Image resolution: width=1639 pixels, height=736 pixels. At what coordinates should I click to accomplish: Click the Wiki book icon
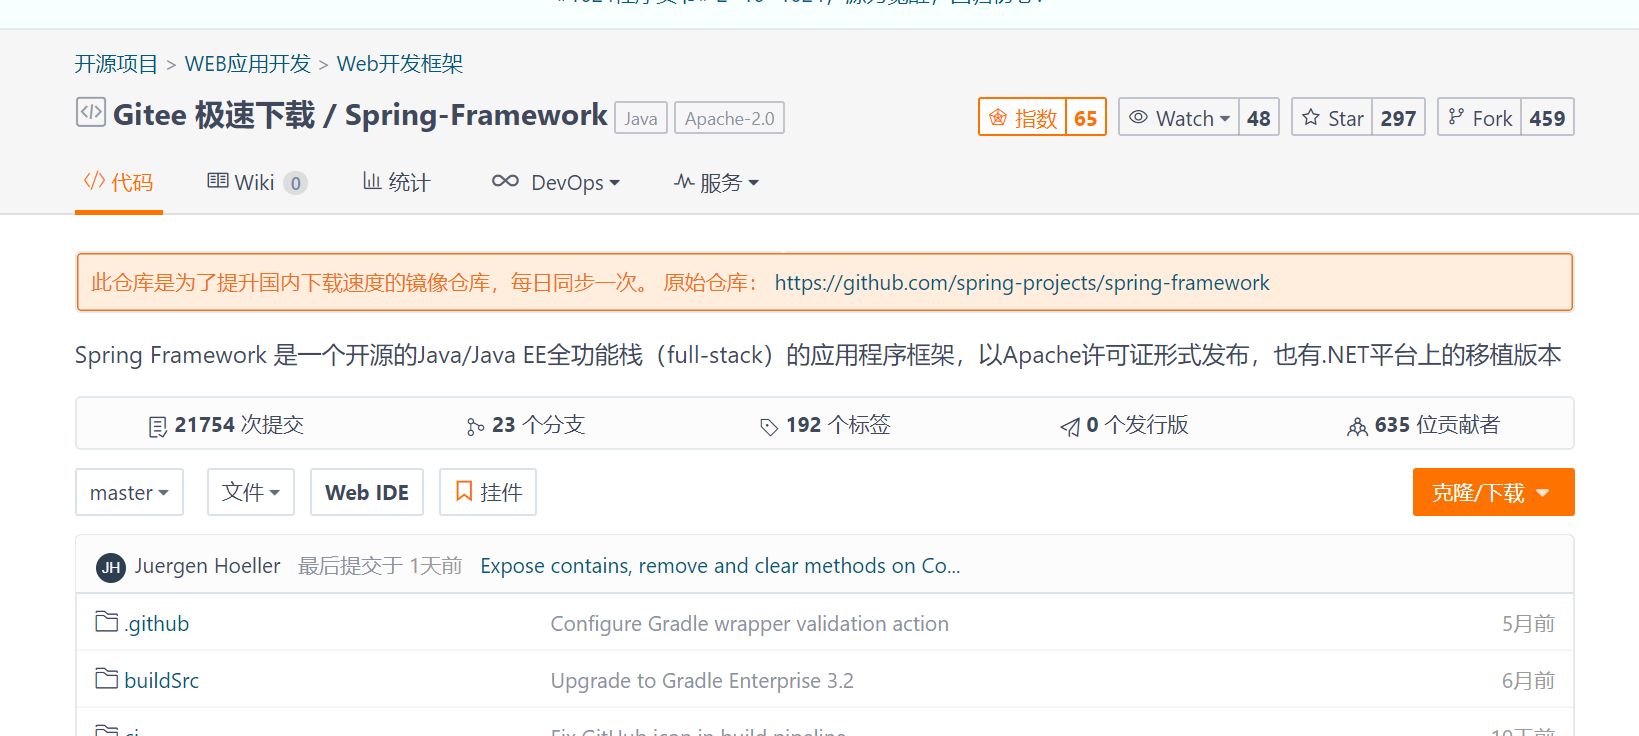[217, 181]
